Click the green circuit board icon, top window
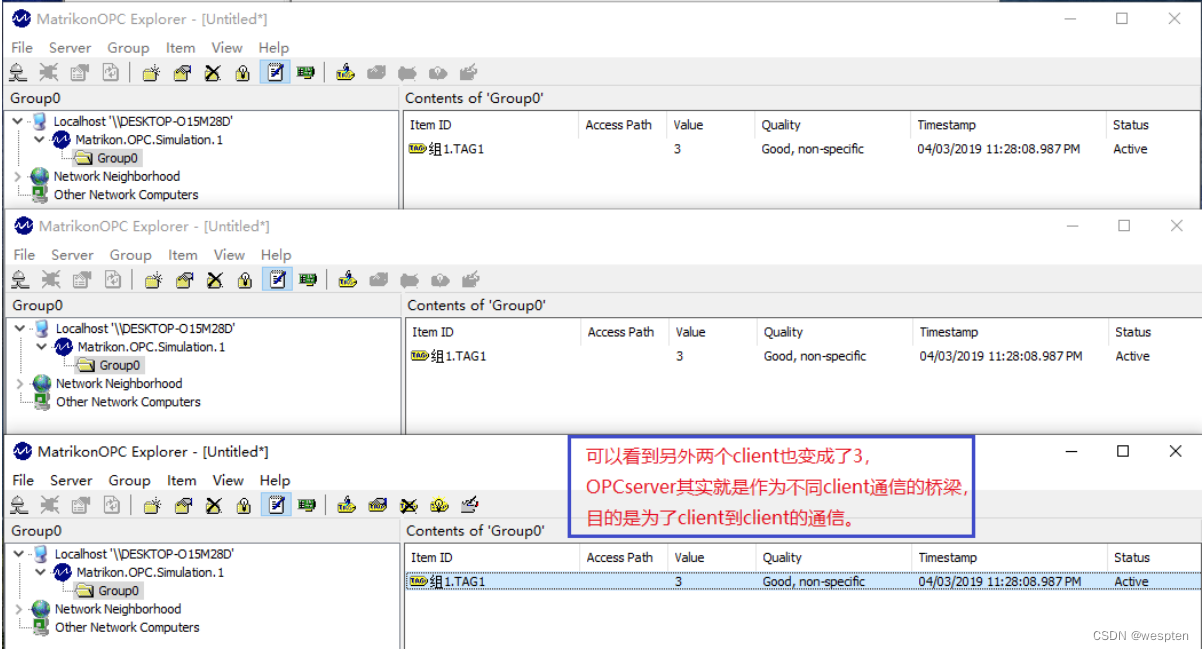The width and height of the screenshot is (1204, 652). [305, 72]
